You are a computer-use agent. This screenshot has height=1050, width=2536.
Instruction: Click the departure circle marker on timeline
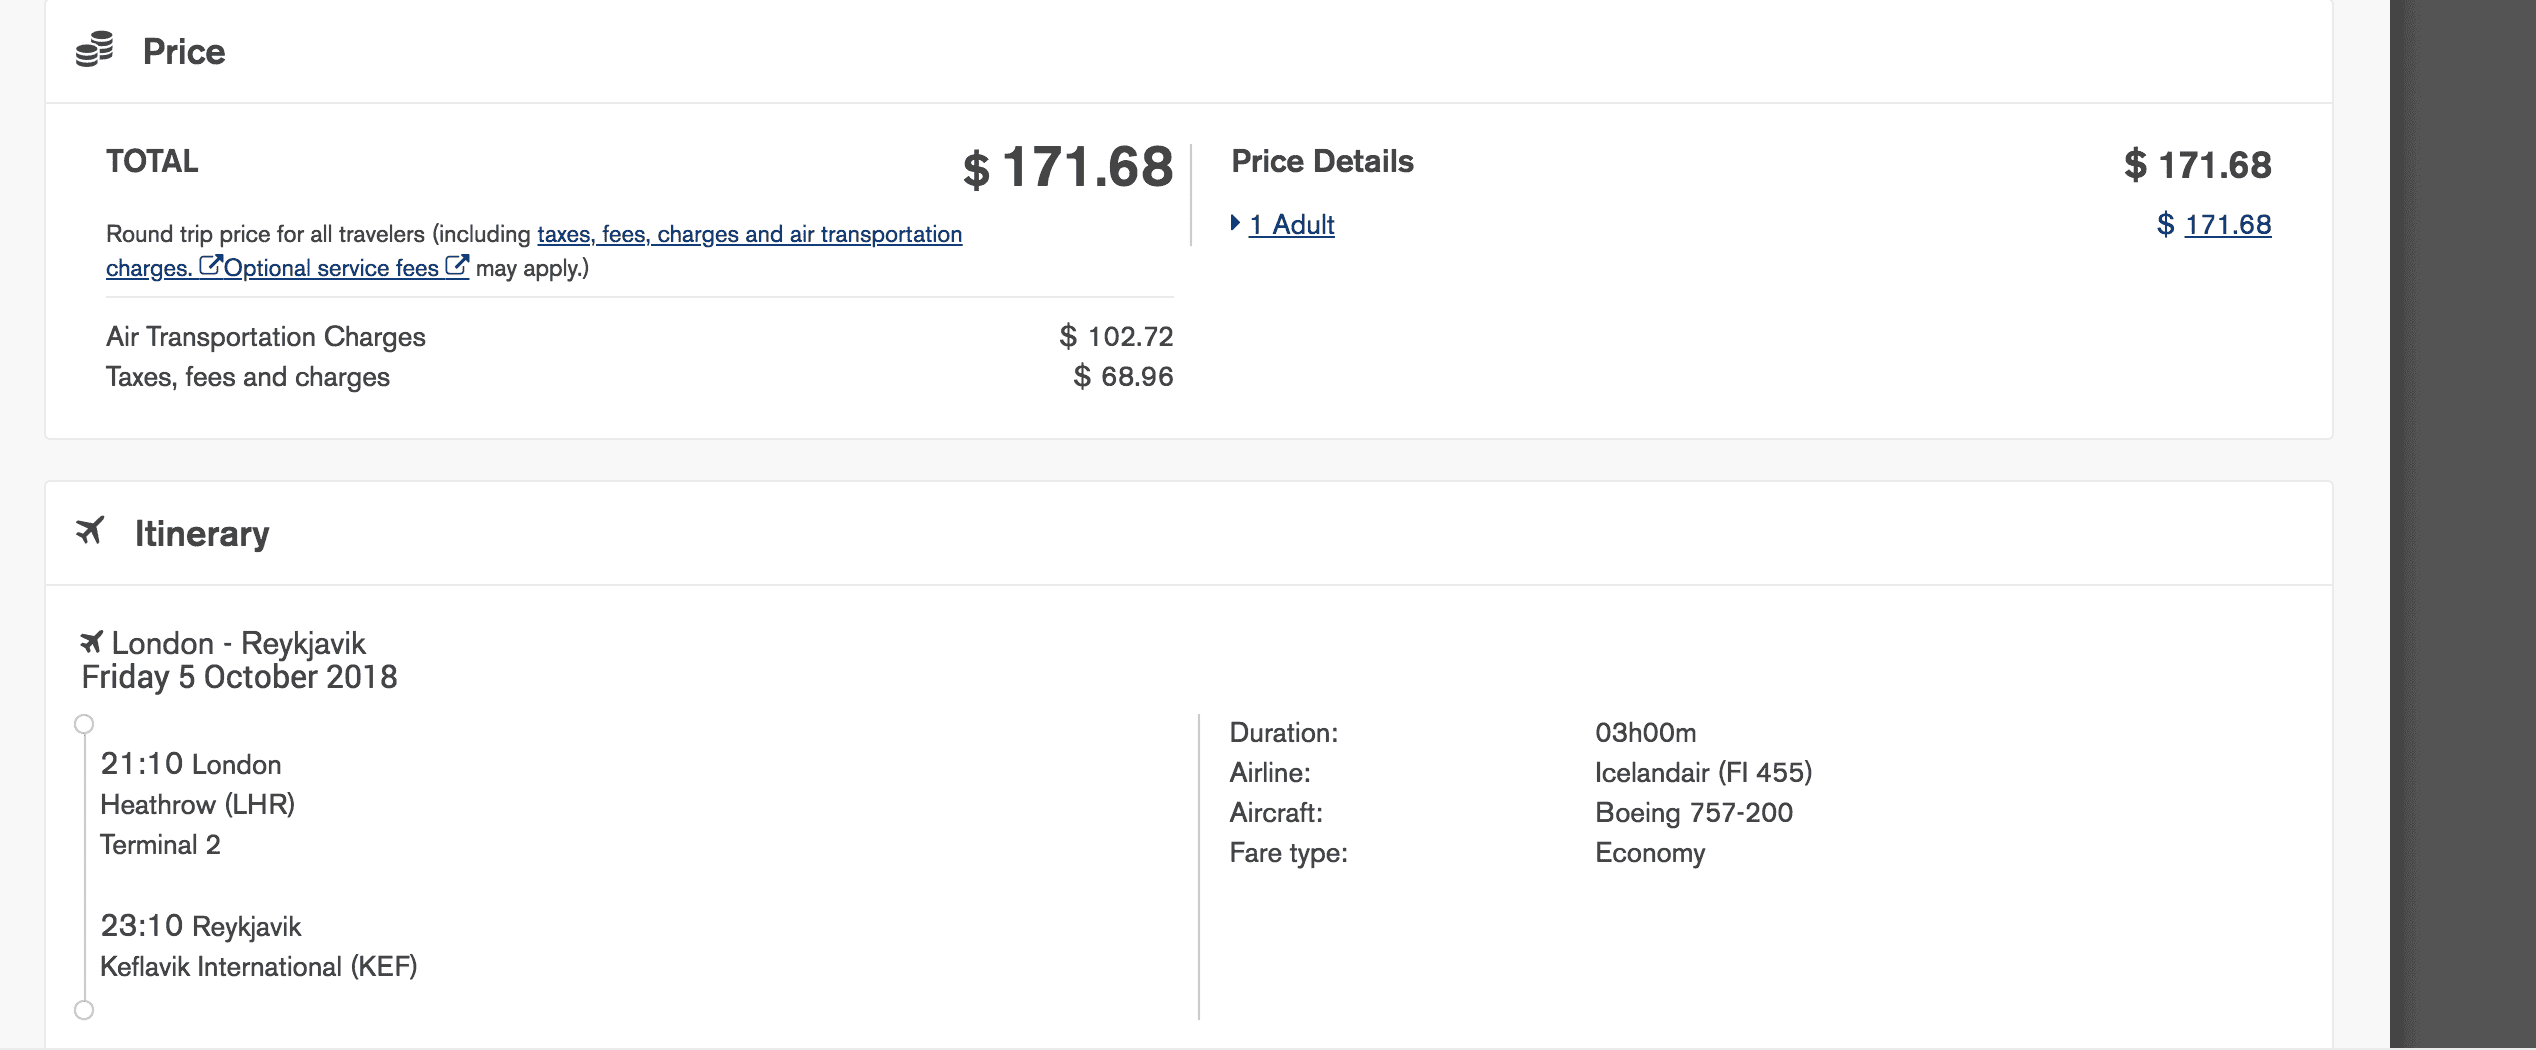point(84,724)
